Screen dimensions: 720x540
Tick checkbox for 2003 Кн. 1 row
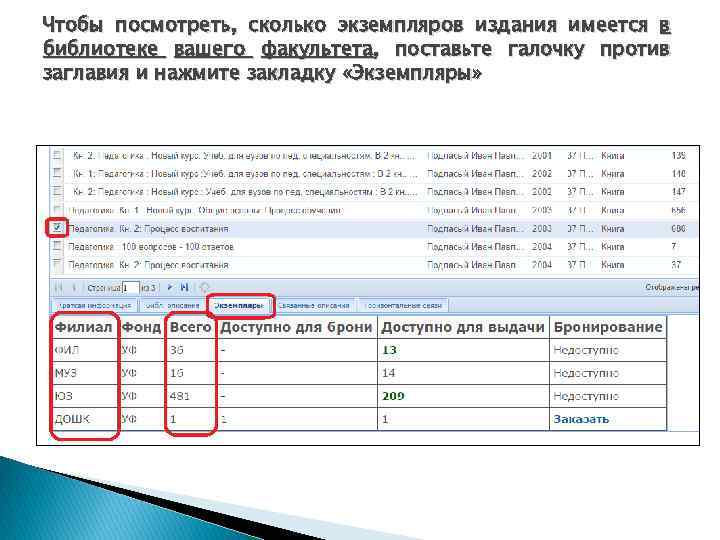pyautogui.click(x=57, y=209)
